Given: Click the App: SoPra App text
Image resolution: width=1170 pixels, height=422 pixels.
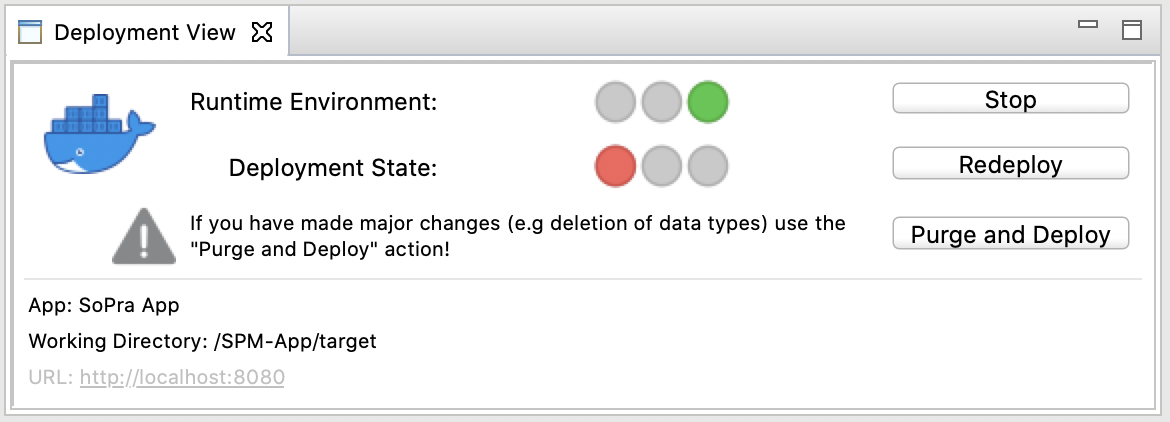Looking at the screenshot, I should coord(104,305).
